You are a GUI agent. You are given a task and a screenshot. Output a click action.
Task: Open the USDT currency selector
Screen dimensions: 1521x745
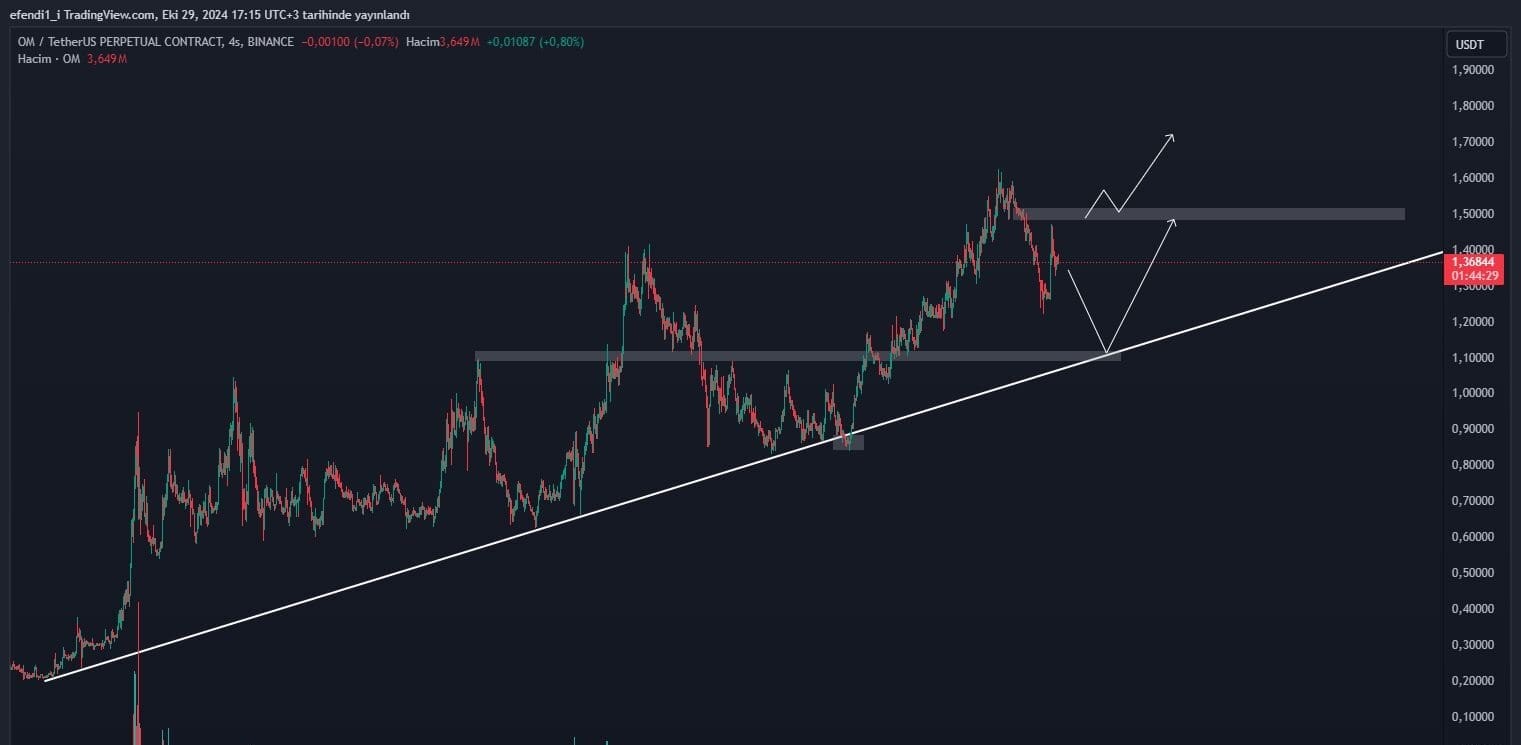pyautogui.click(x=1476, y=45)
